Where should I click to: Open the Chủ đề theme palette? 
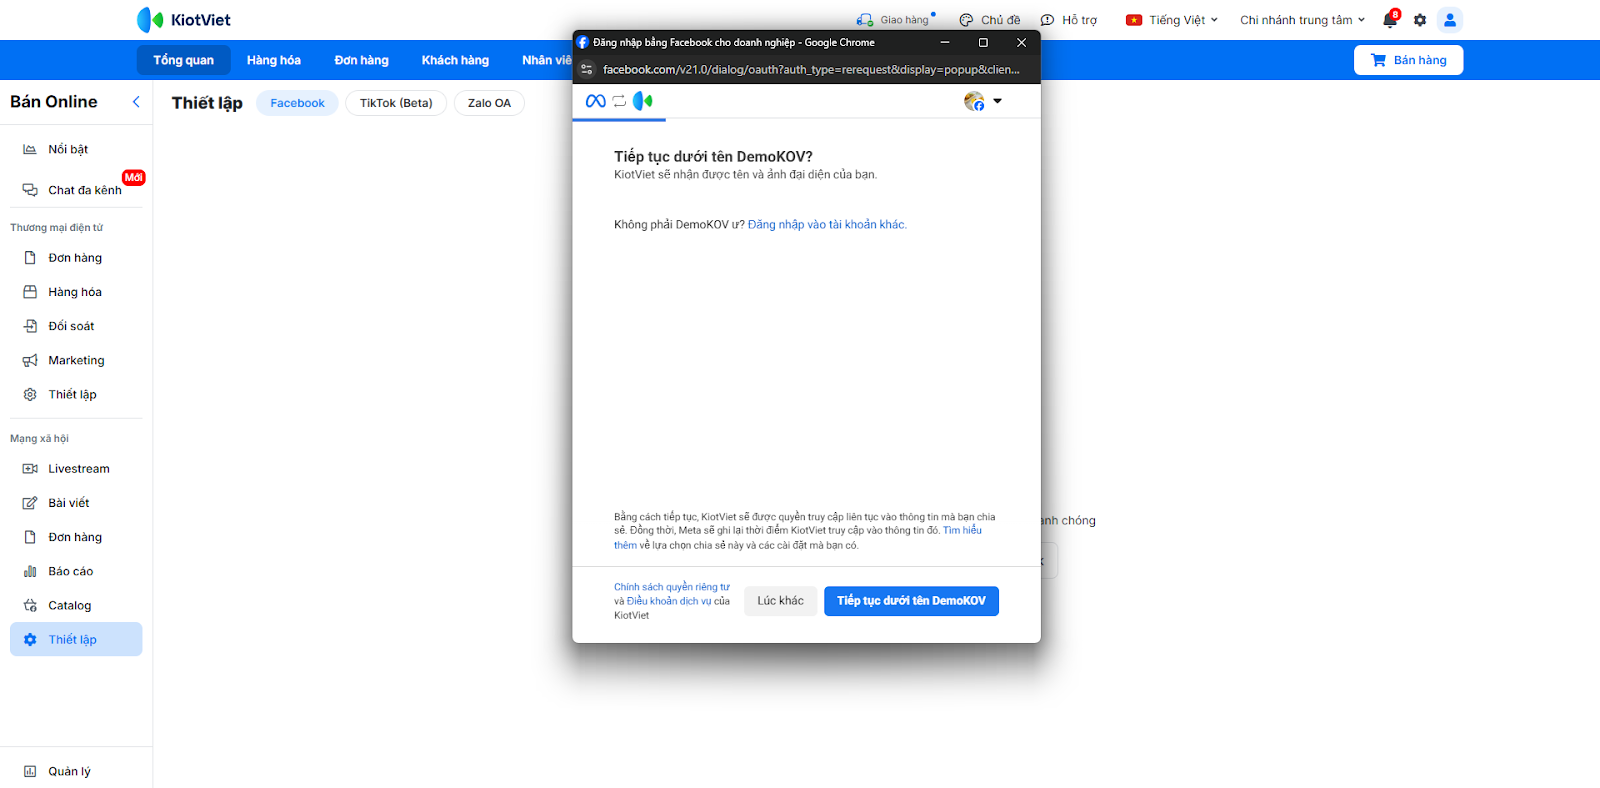point(989,20)
